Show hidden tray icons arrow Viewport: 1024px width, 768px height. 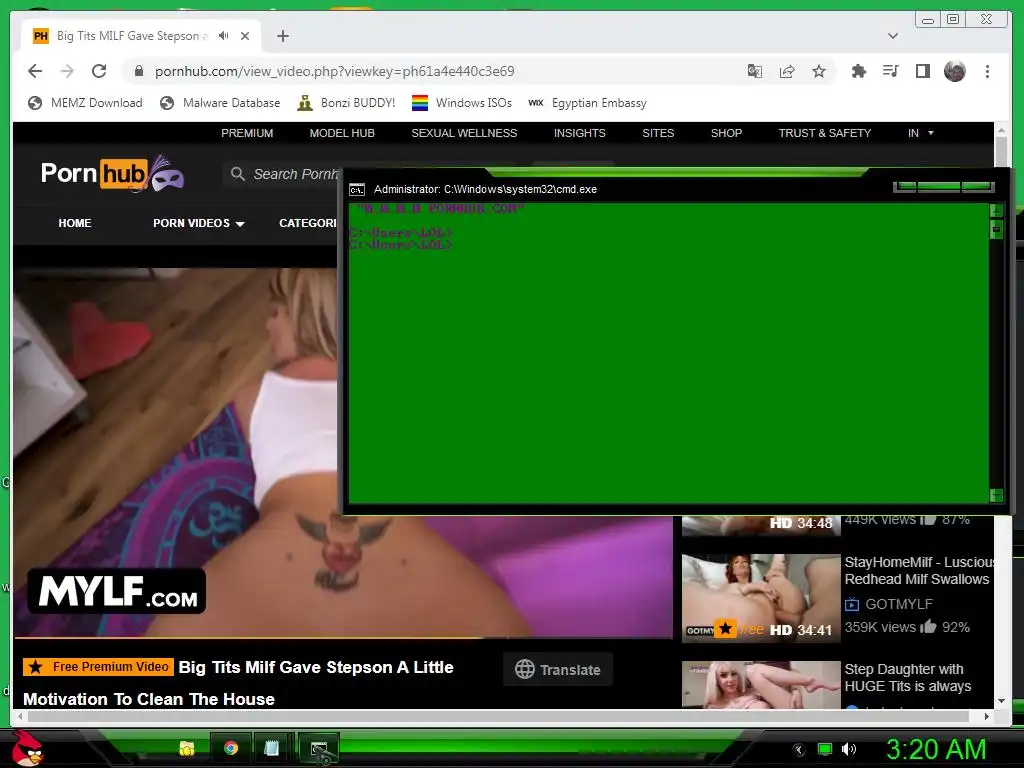pyautogui.click(x=798, y=750)
